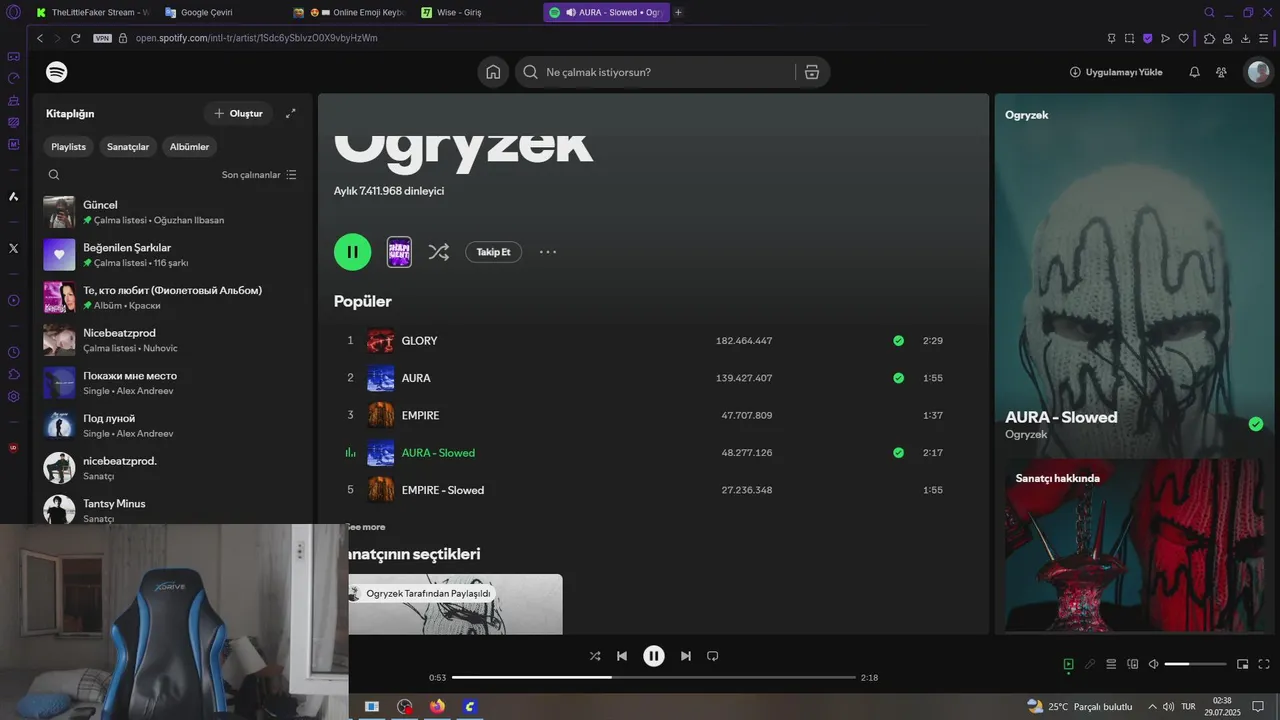Screen dimensions: 1280x720
Task: Toggle saved checkmark for GLORY
Action: tap(898, 341)
